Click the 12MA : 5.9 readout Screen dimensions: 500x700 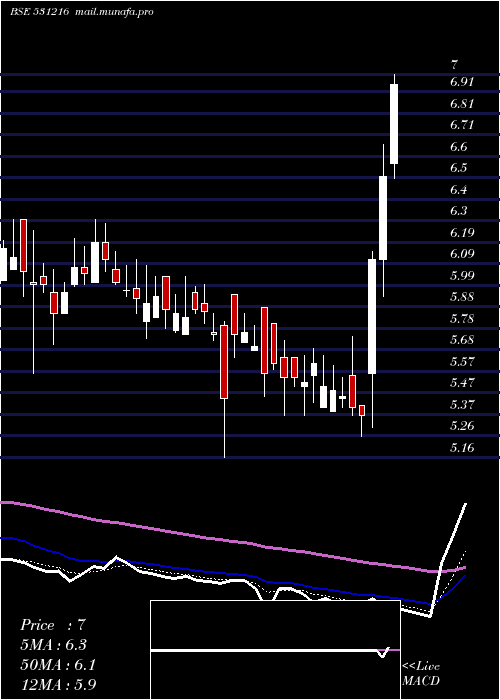[58, 684]
